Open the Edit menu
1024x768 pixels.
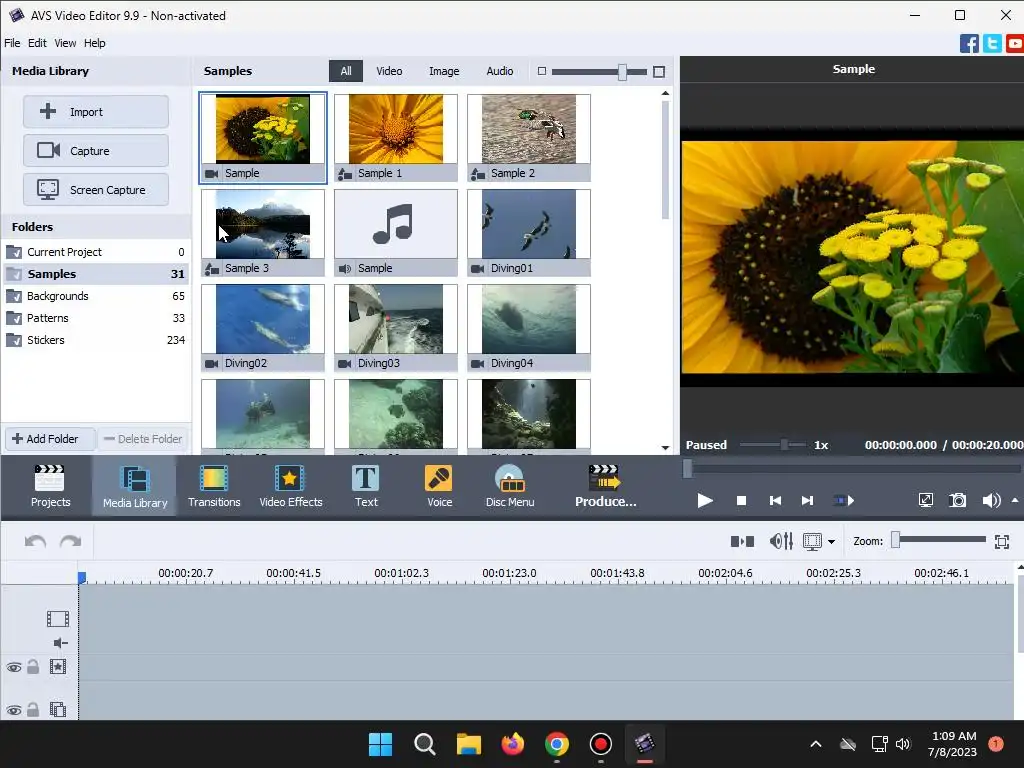coord(37,43)
